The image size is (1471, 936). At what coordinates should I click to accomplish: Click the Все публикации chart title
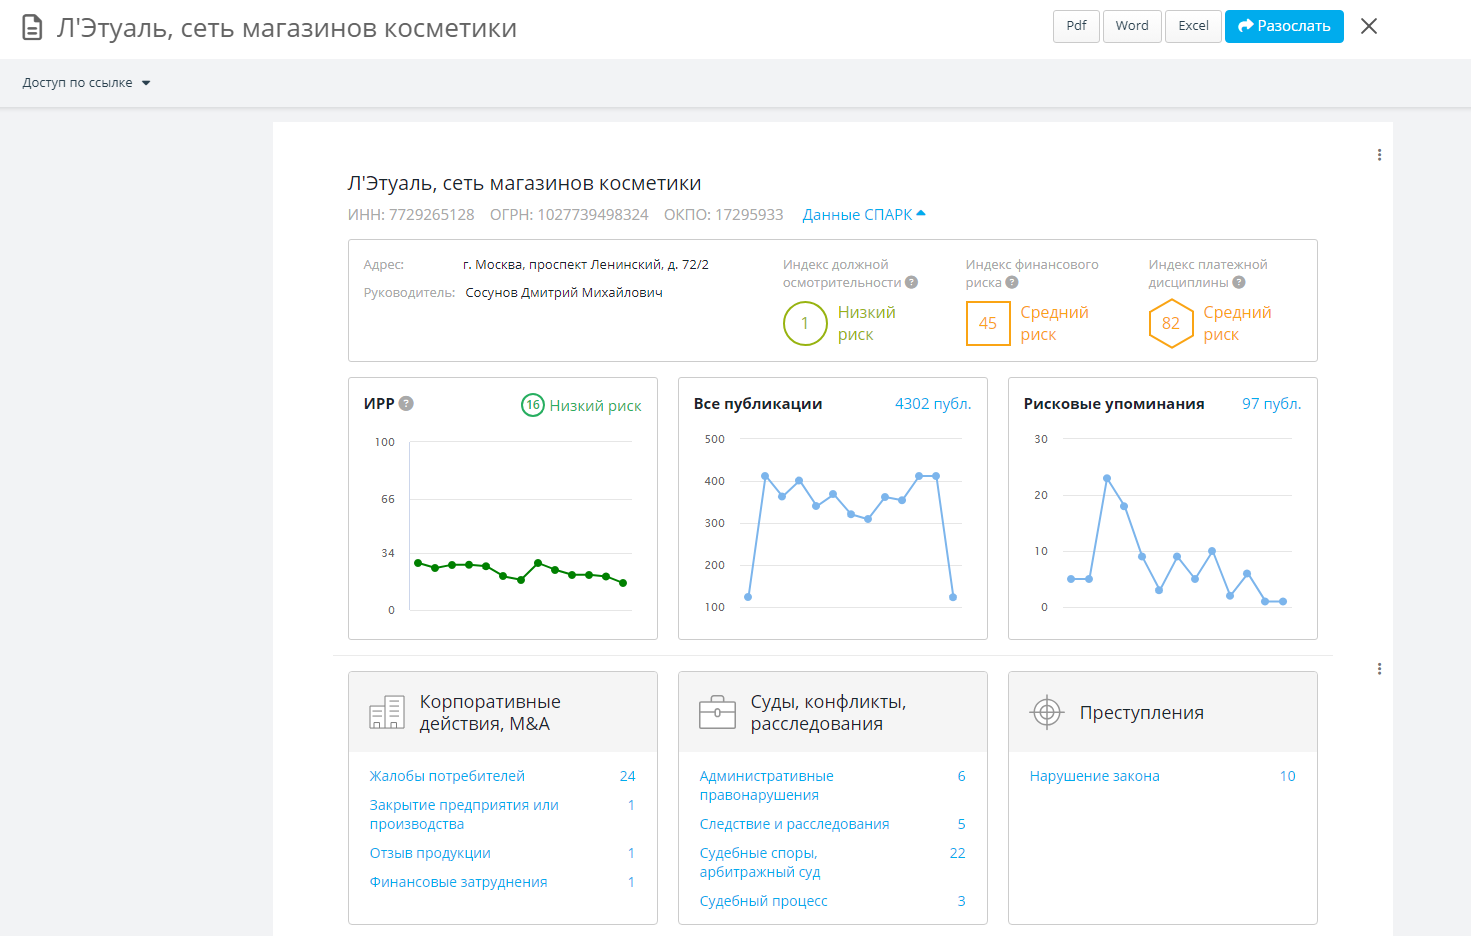tap(758, 404)
